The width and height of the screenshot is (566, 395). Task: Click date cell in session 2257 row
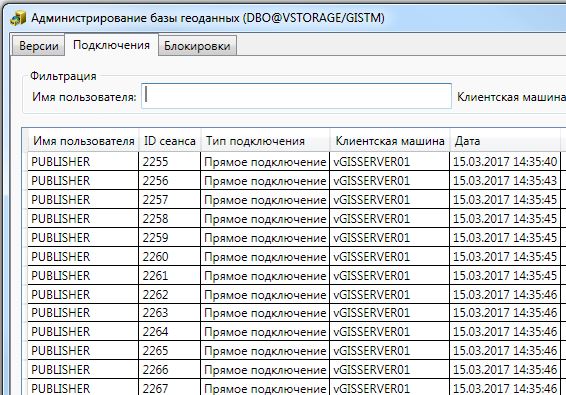coord(505,200)
